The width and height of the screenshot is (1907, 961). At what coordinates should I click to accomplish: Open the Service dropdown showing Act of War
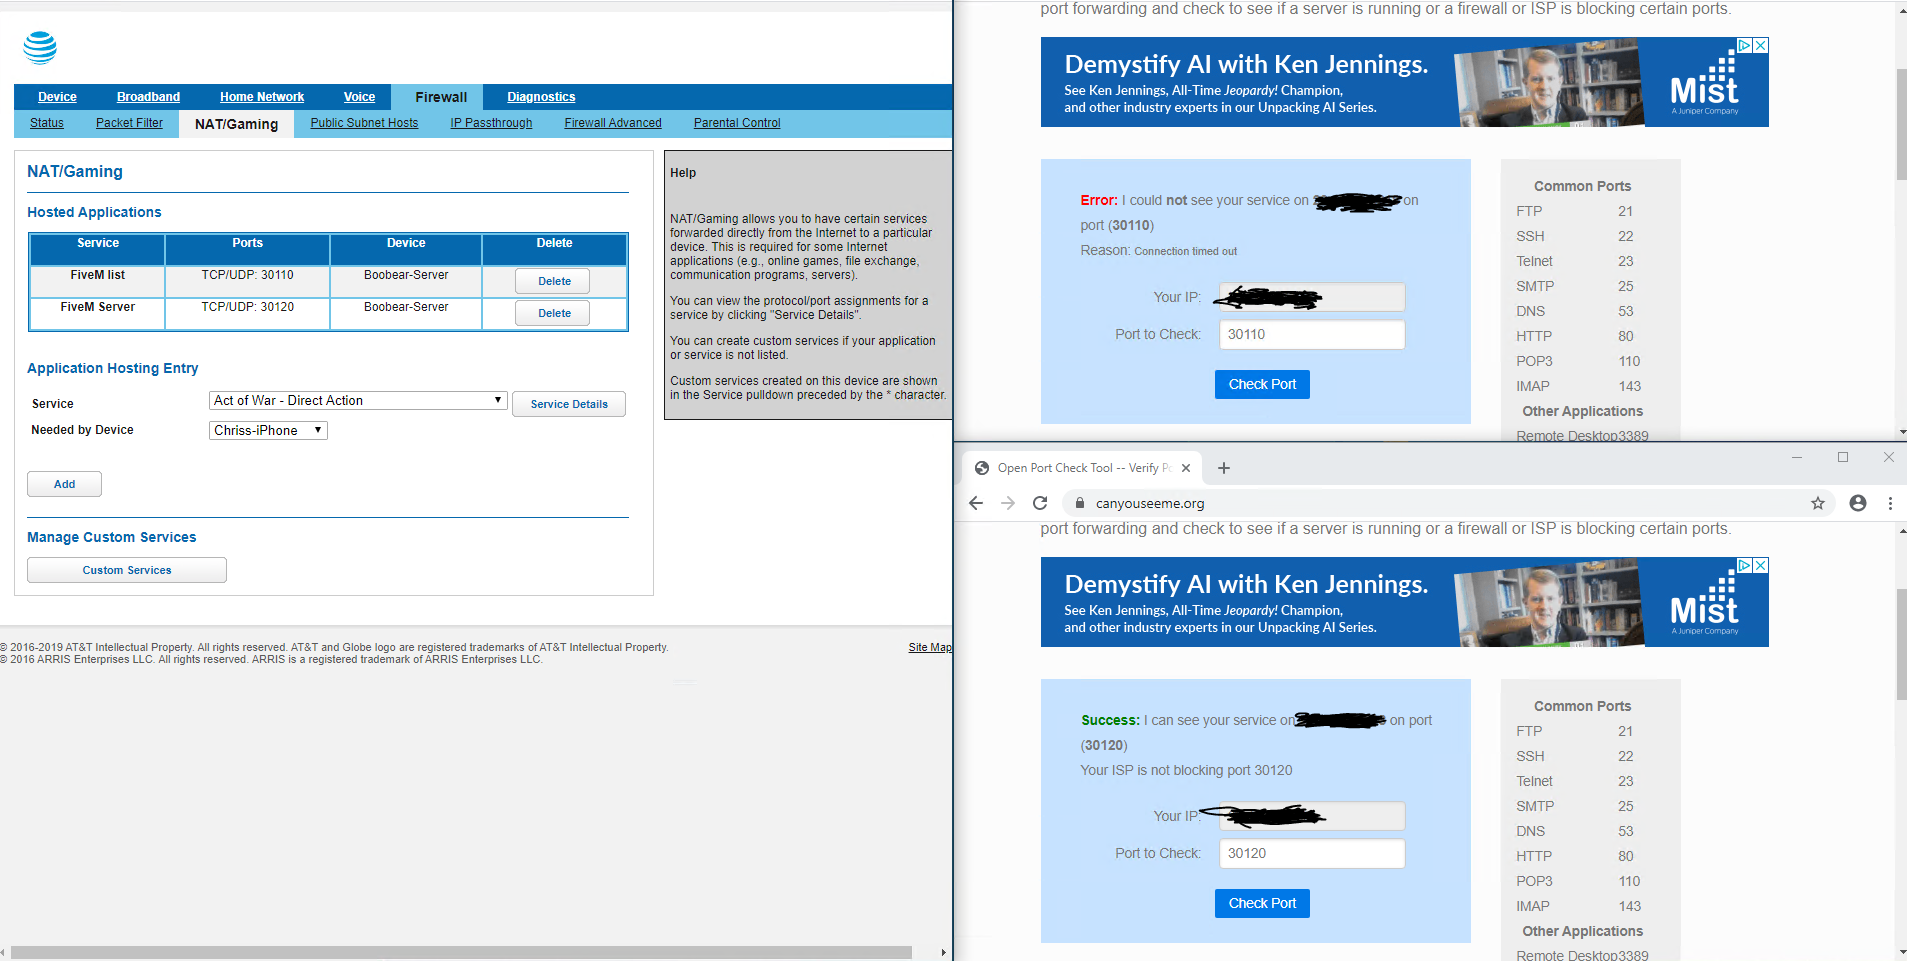tap(358, 400)
